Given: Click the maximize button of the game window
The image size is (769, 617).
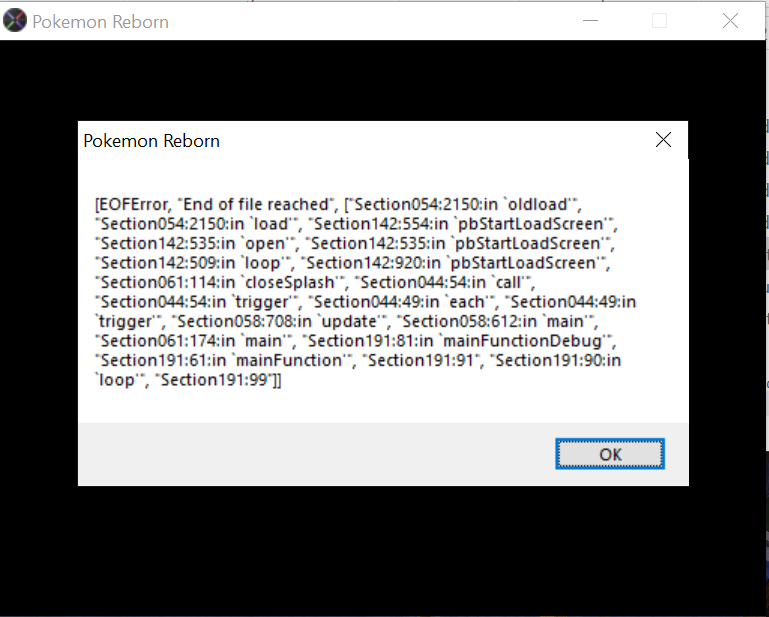Looking at the screenshot, I should (659, 21).
